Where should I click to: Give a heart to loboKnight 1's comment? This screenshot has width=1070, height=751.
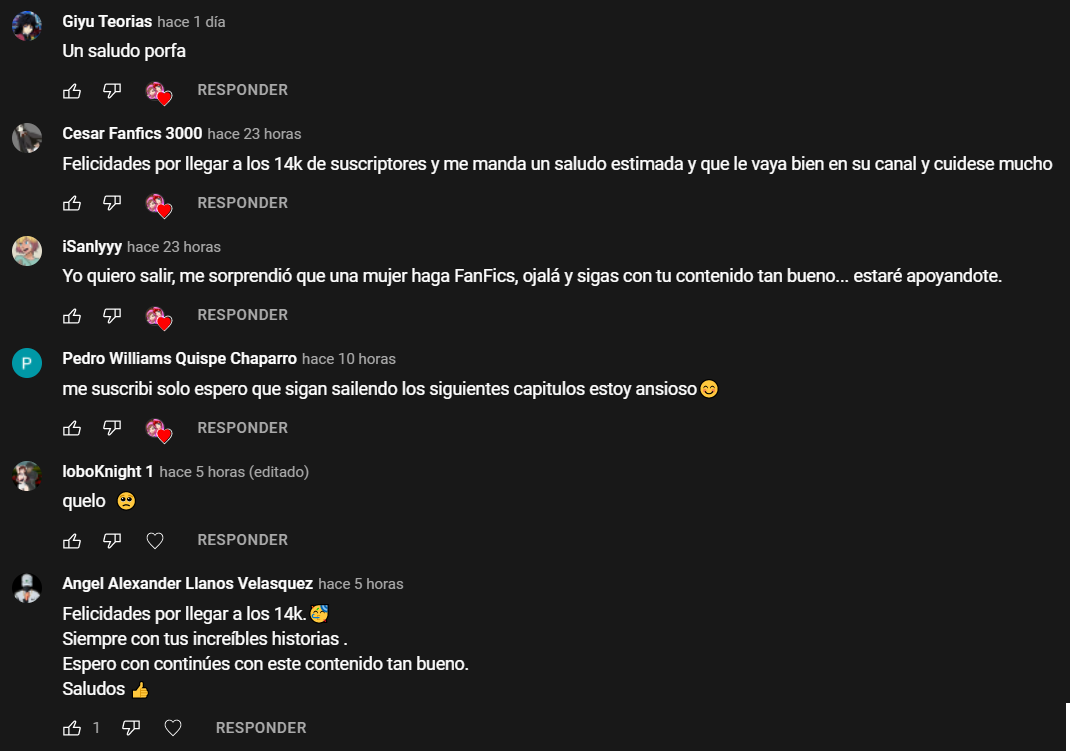point(155,541)
